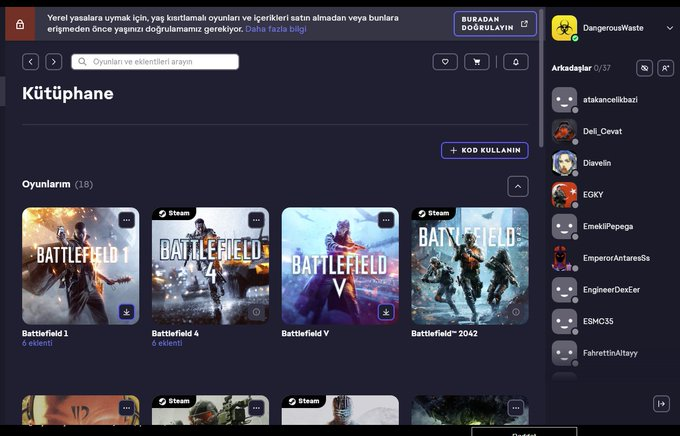Select friend ESMC35

pos(598,321)
